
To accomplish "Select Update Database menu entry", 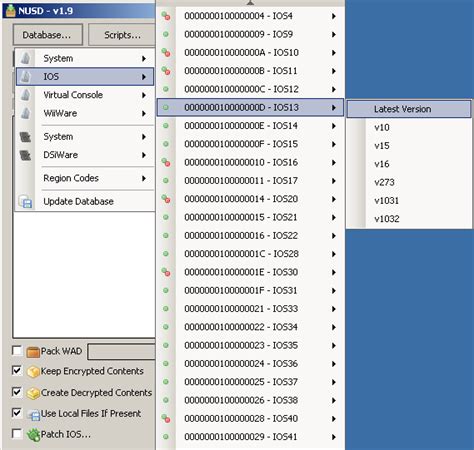I will (x=85, y=202).
